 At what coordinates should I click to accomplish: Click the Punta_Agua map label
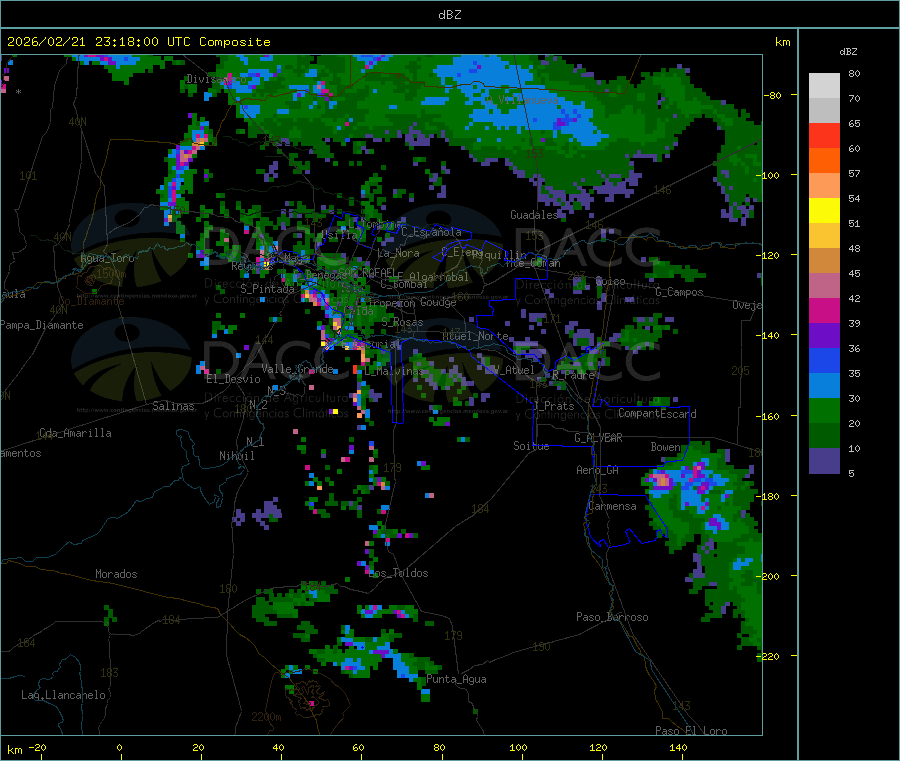pyautogui.click(x=456, y=680)
